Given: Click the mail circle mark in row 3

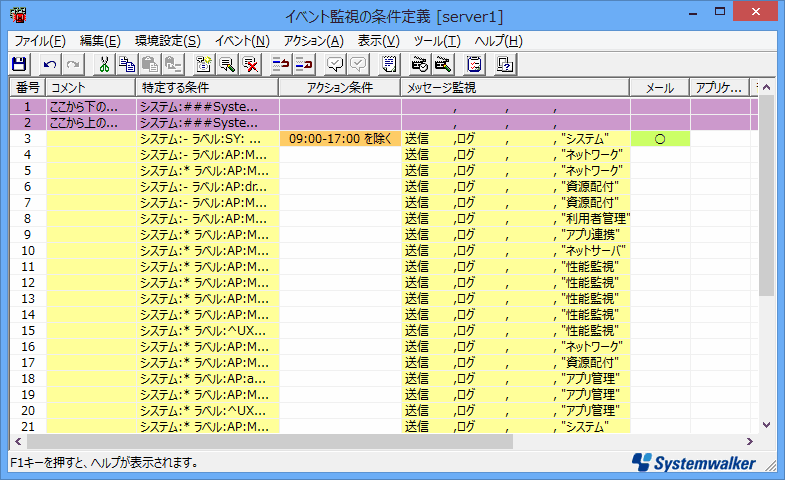Looking at the screenshot, I should click(660, 139).
